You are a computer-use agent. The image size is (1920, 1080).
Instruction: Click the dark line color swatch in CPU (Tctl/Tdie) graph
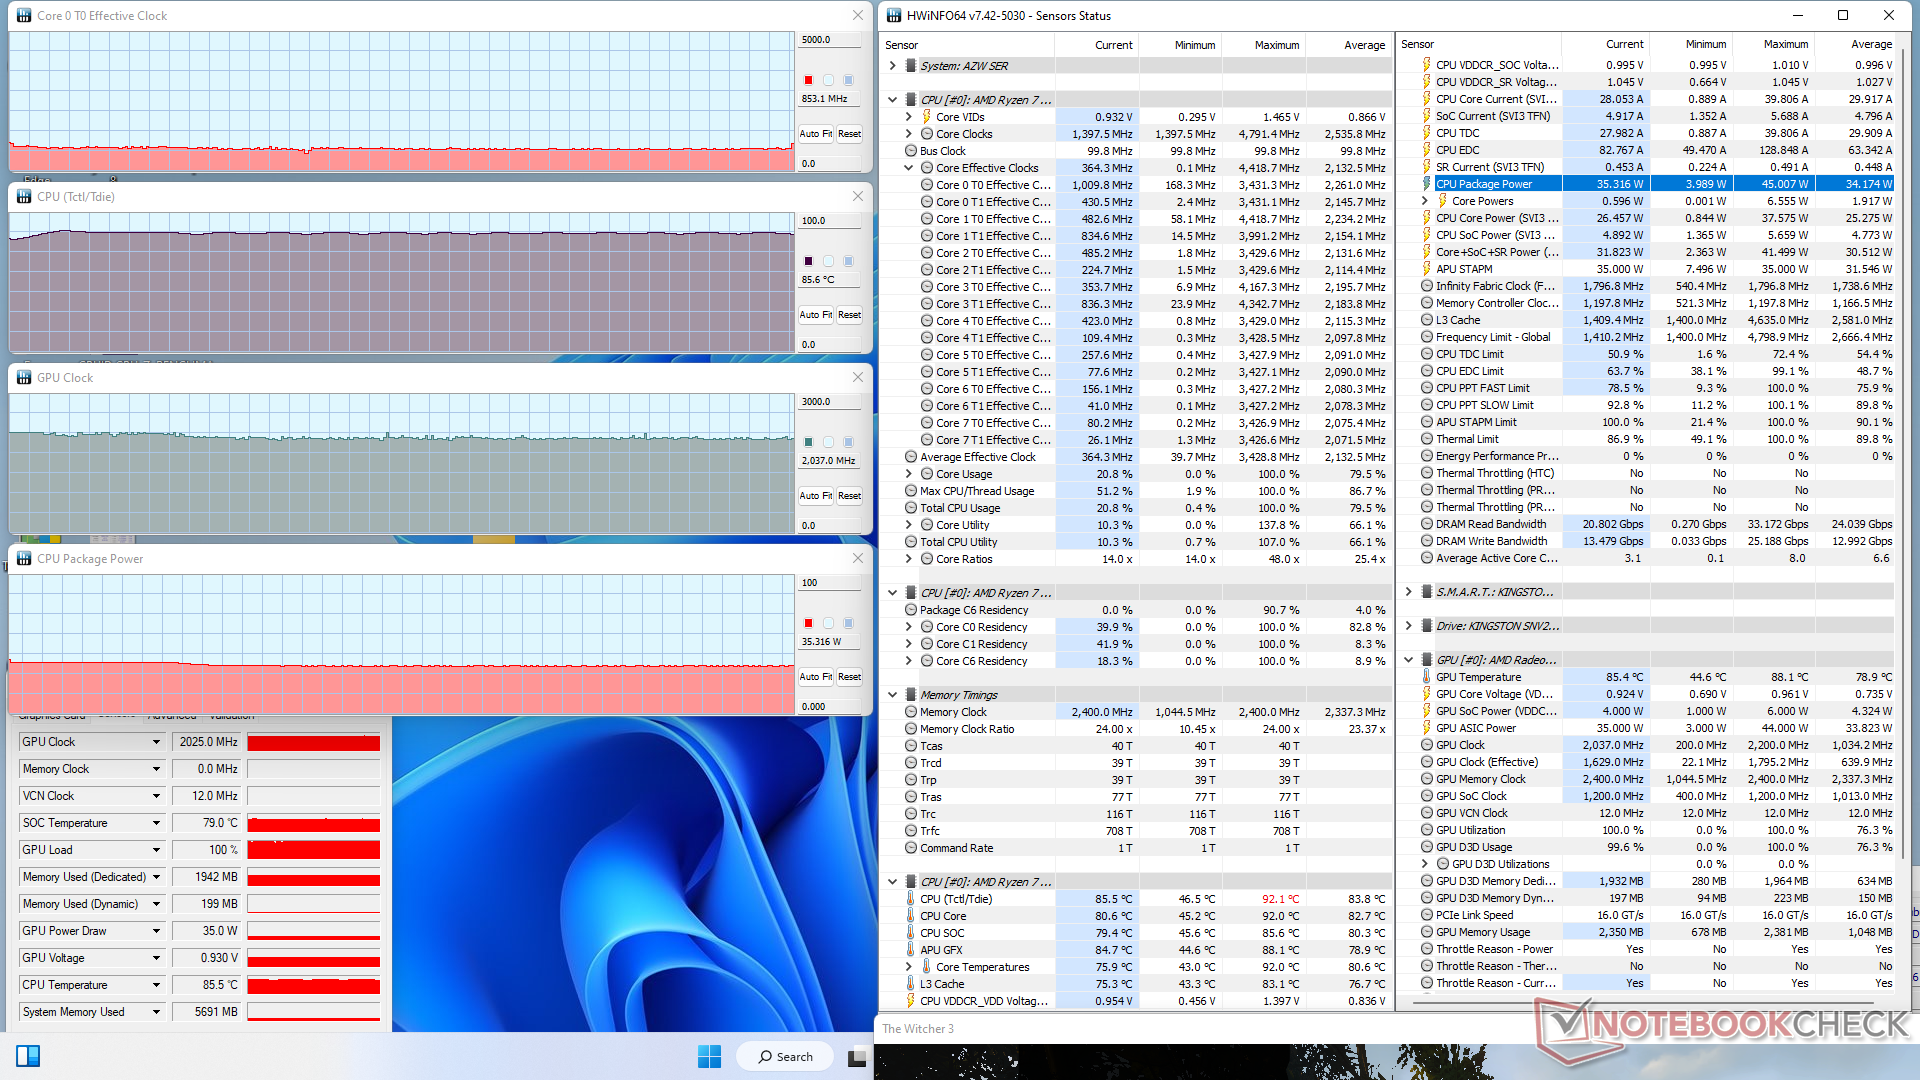pos(808,261)
